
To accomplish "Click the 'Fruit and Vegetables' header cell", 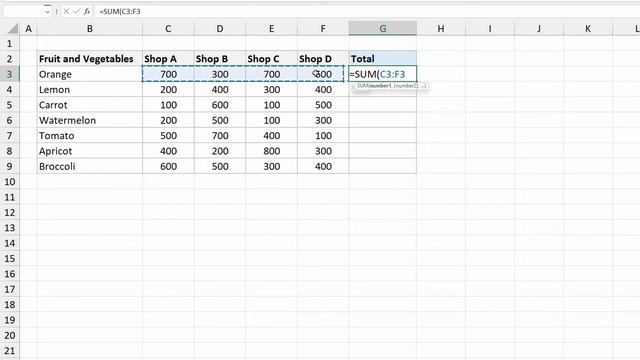I will pos(89,59).
